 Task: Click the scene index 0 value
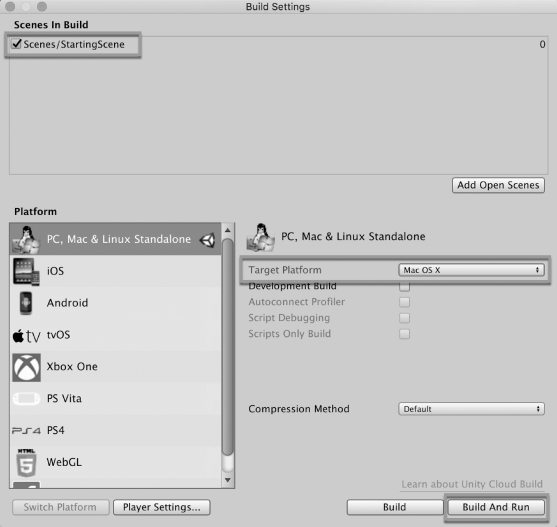[542, 44]
